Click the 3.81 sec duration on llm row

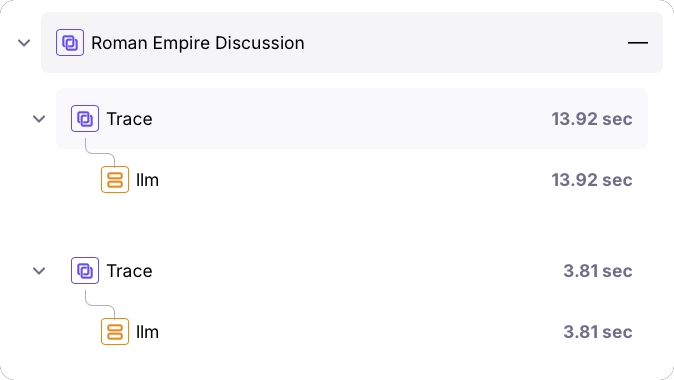click(598, 332)
